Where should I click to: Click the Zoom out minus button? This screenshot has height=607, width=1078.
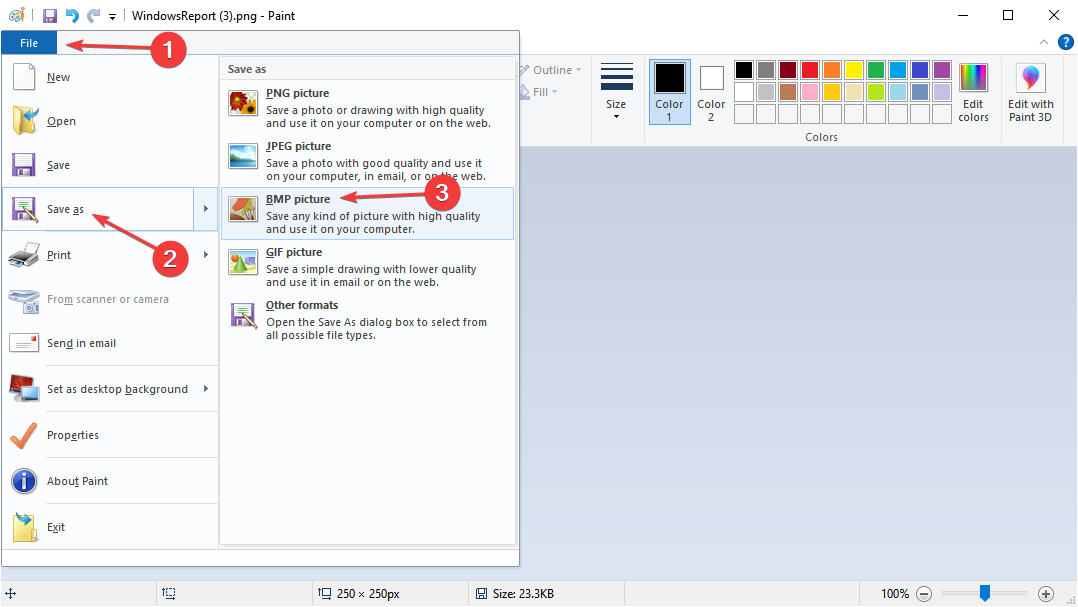(925, 593)
